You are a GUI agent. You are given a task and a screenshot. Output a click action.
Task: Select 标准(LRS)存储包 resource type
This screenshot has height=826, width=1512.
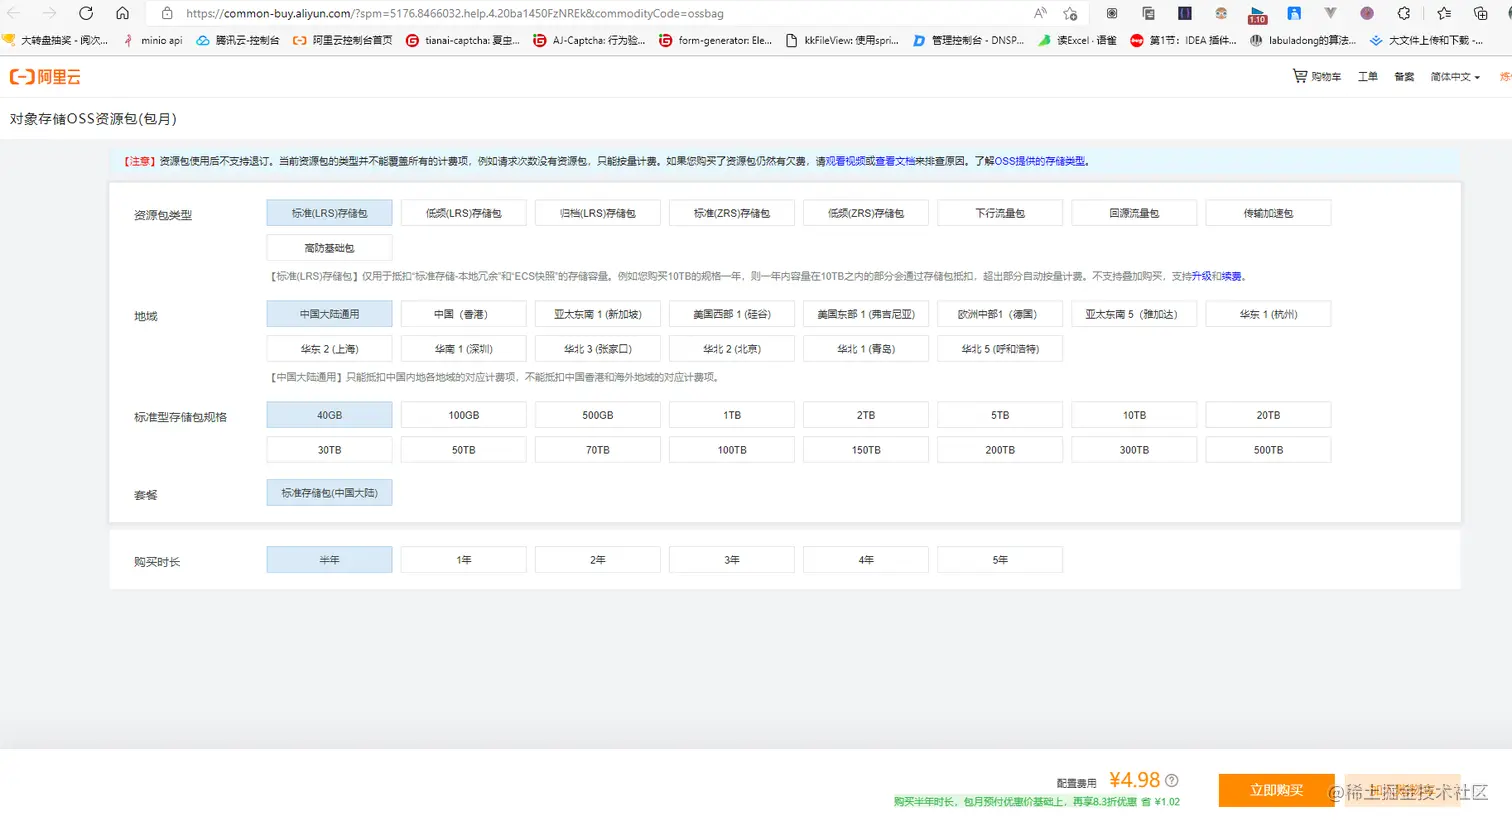[x=329, y=213]
